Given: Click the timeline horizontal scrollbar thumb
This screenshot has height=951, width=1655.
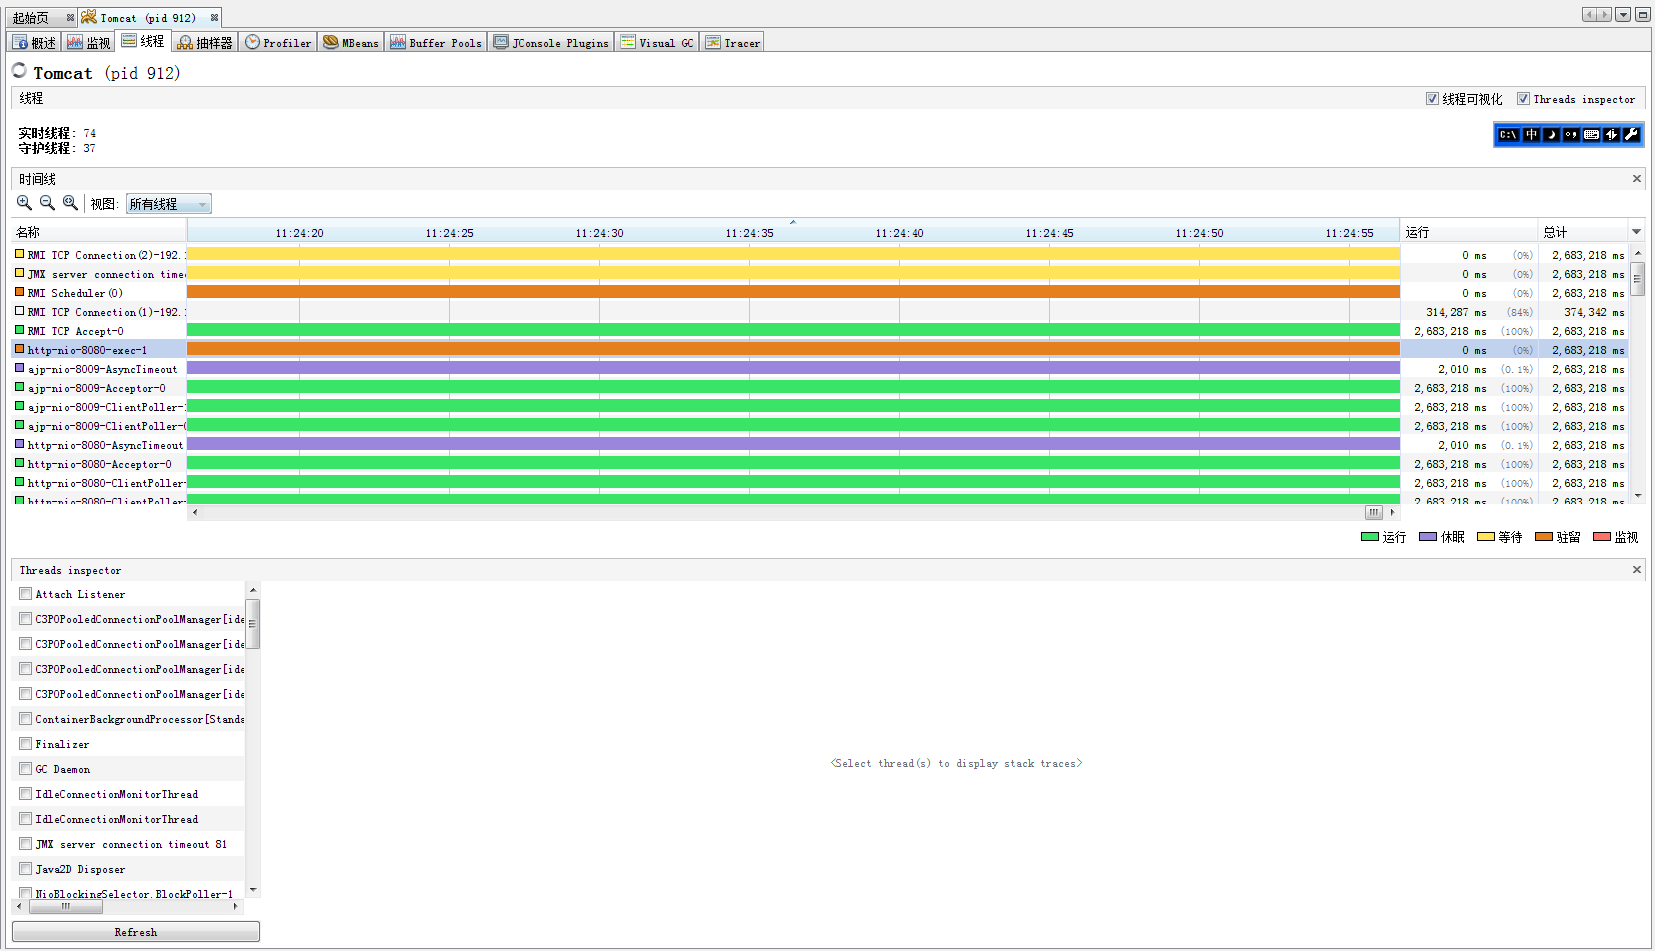Looking at the screenshot, I should 1374,512.
